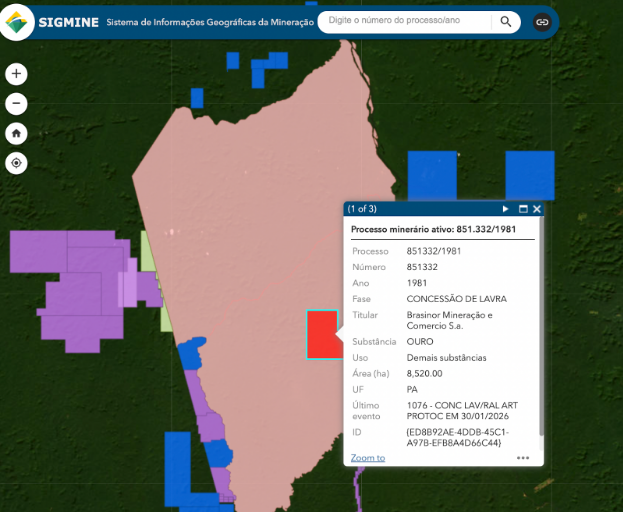The height and width of the screenshot is (515, 623).
Task: Click the SIGMINE logo
Action: coord(17,21)
